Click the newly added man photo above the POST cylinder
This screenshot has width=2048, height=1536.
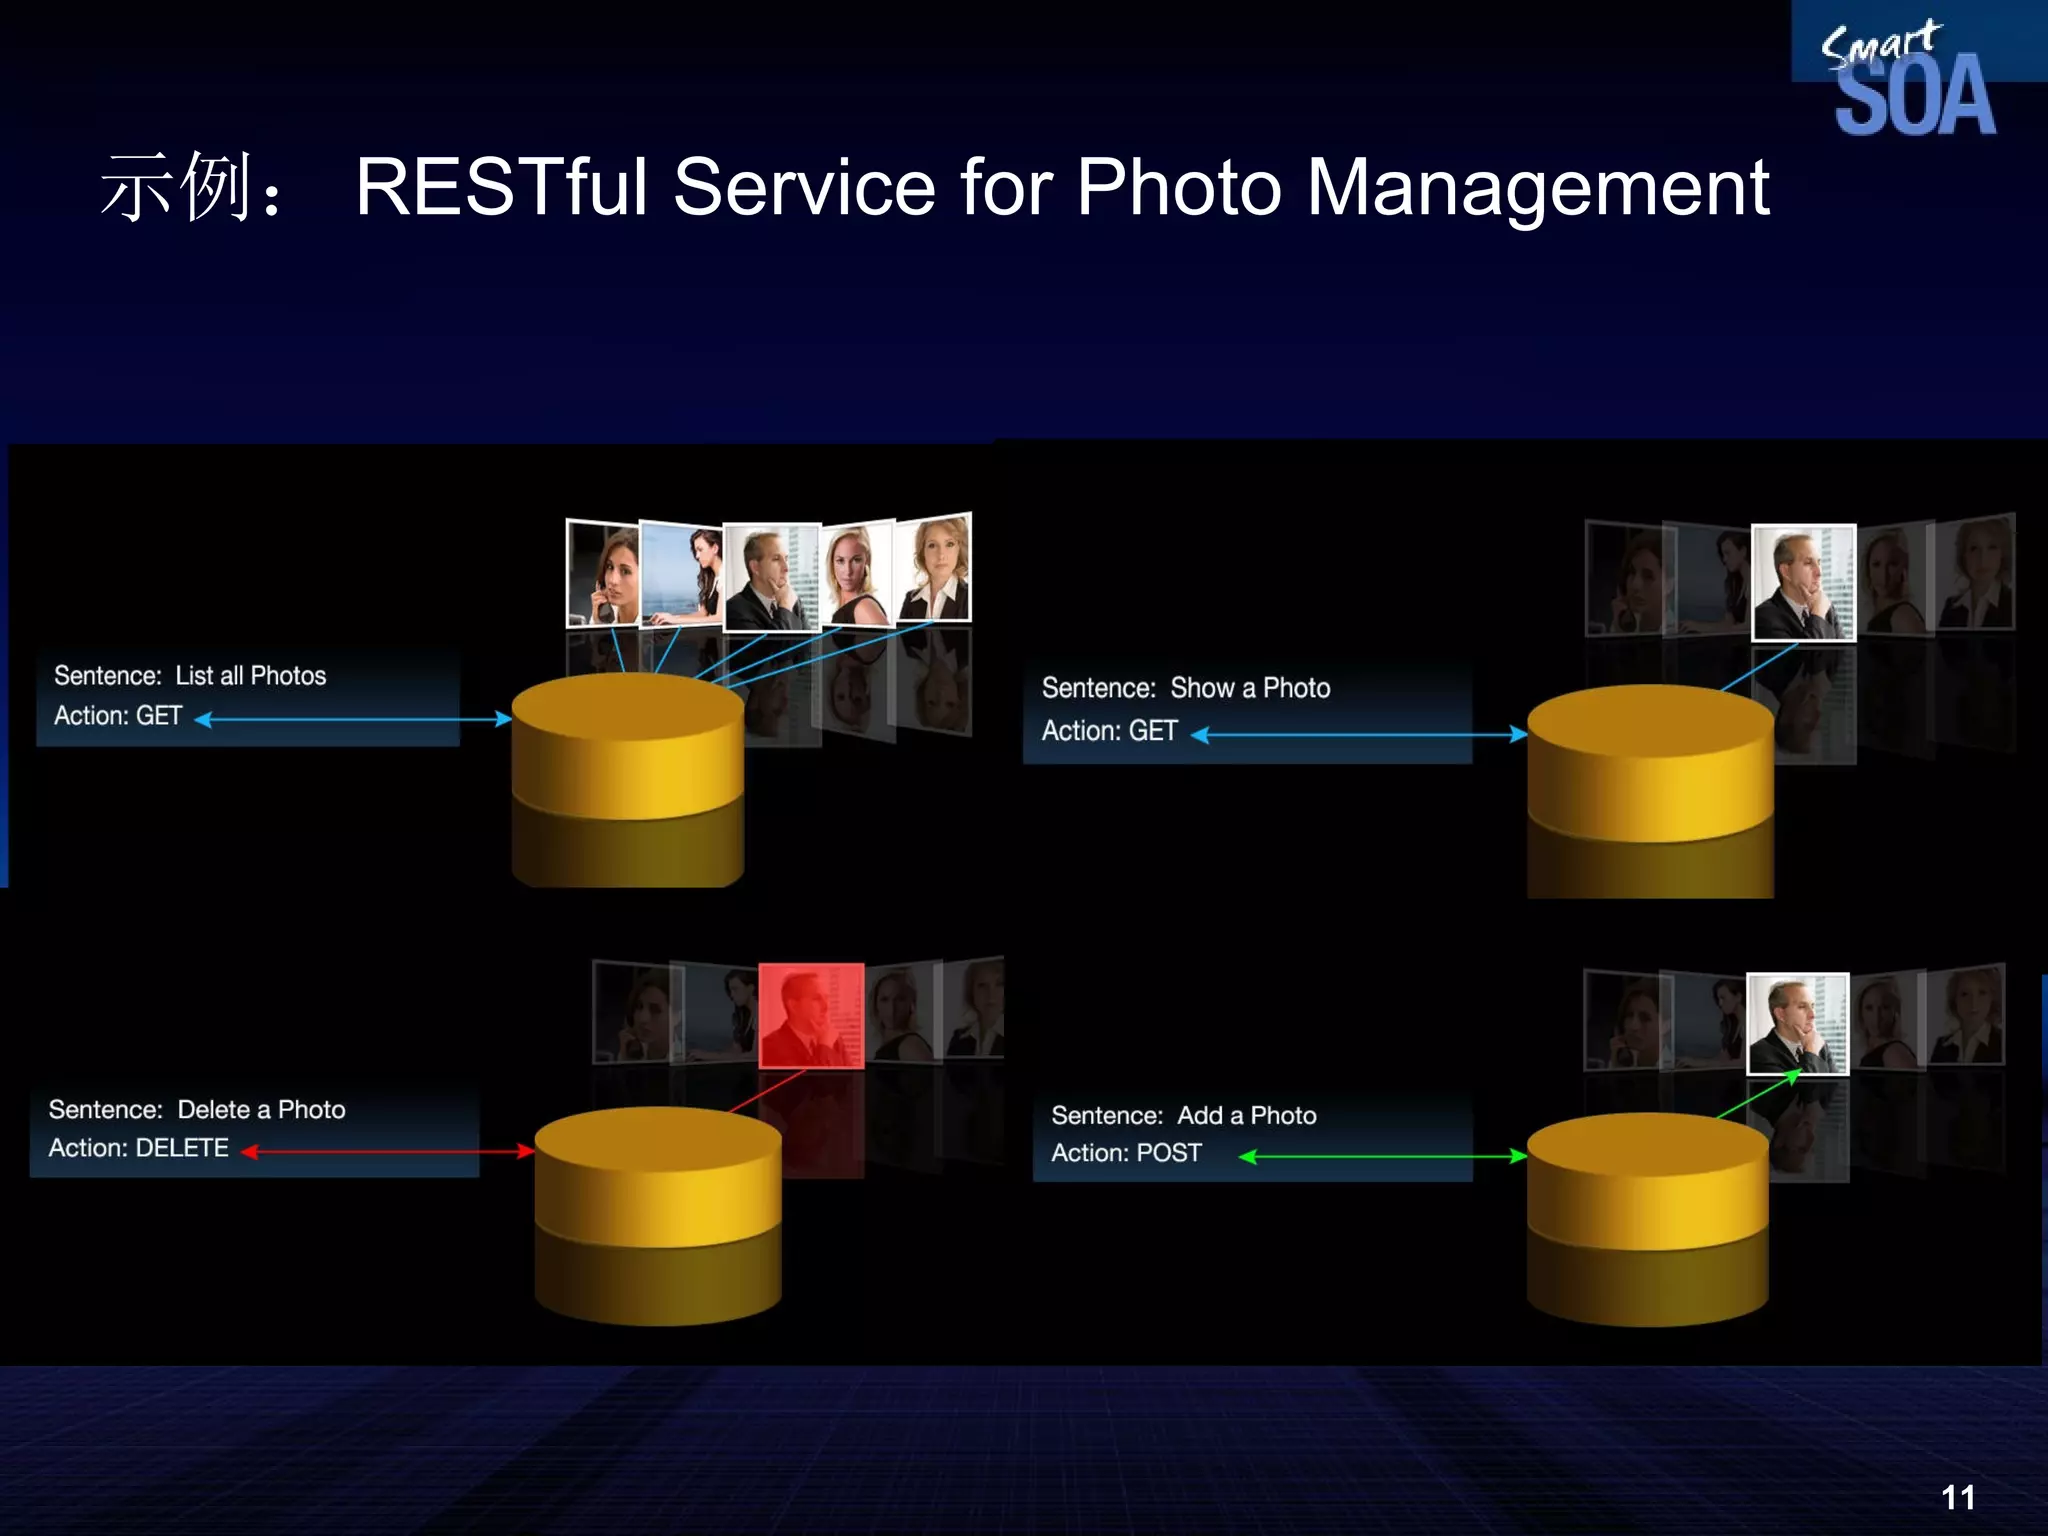click(1797, 1024)
